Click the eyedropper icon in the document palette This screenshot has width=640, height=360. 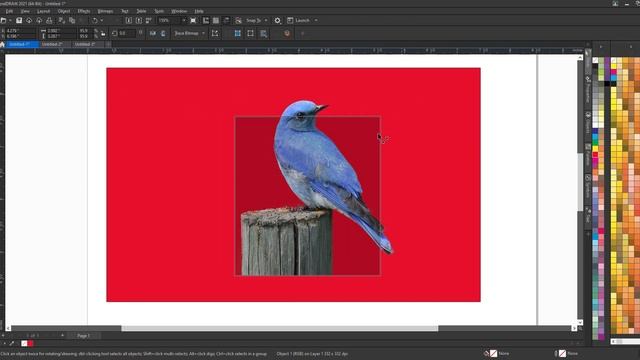12,343
